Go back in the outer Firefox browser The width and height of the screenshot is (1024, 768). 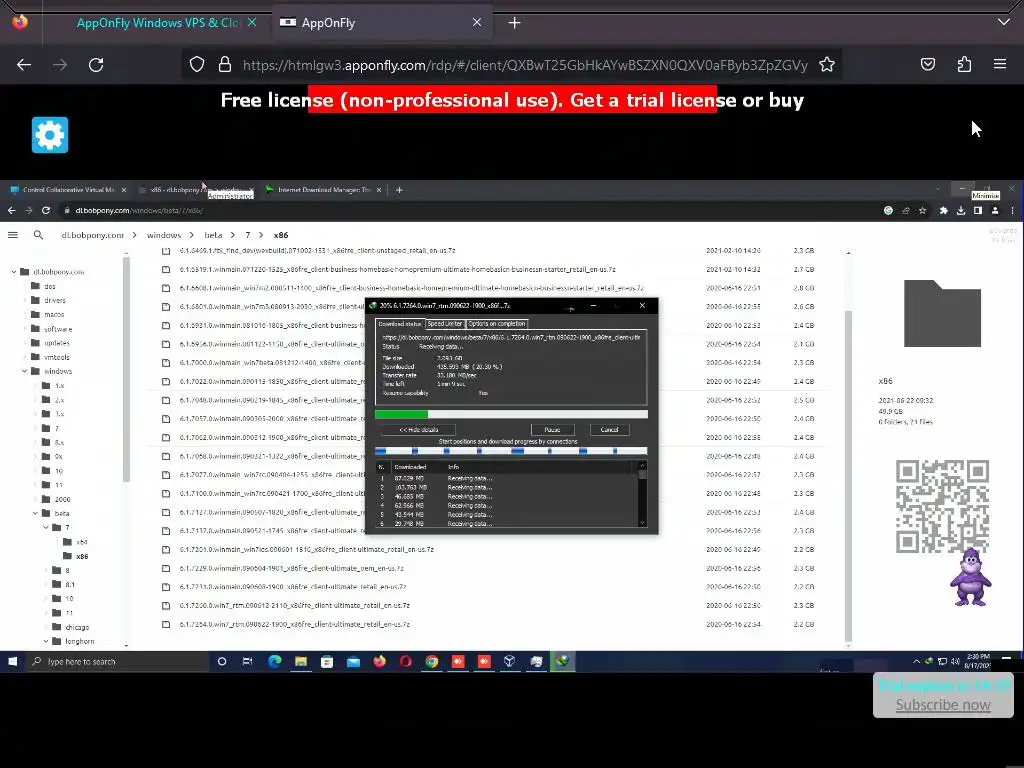point(24,65)
